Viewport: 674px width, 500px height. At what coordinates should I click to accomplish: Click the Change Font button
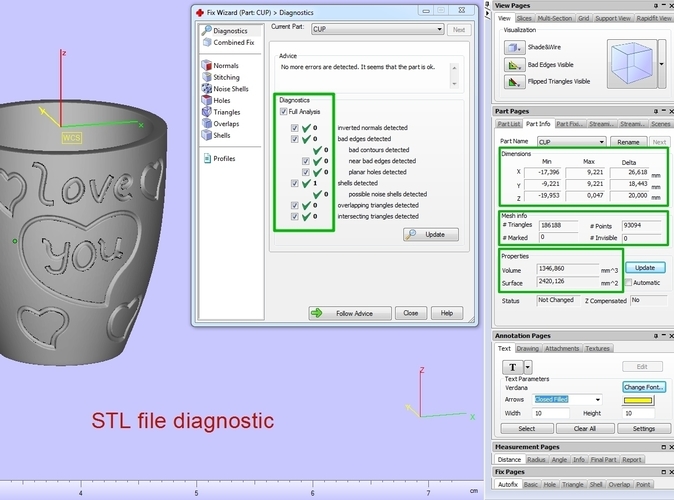644,387
